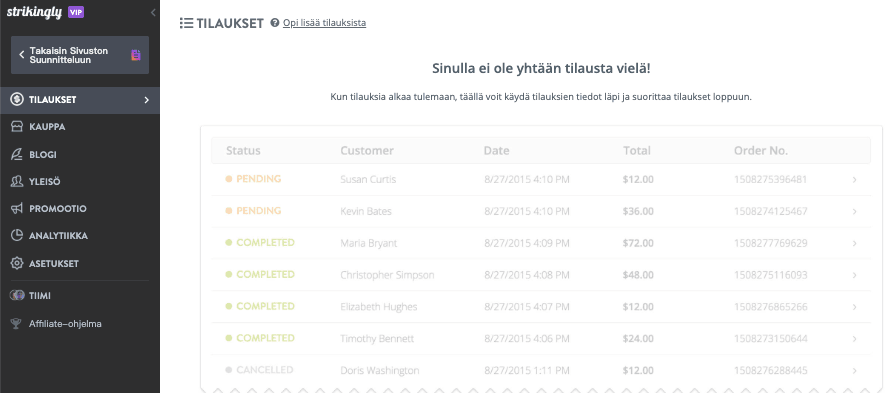Click the Promootio megaphone icon
Viewport: 885px width, 393px height.
pyautogui.click(x=17, y=208)
